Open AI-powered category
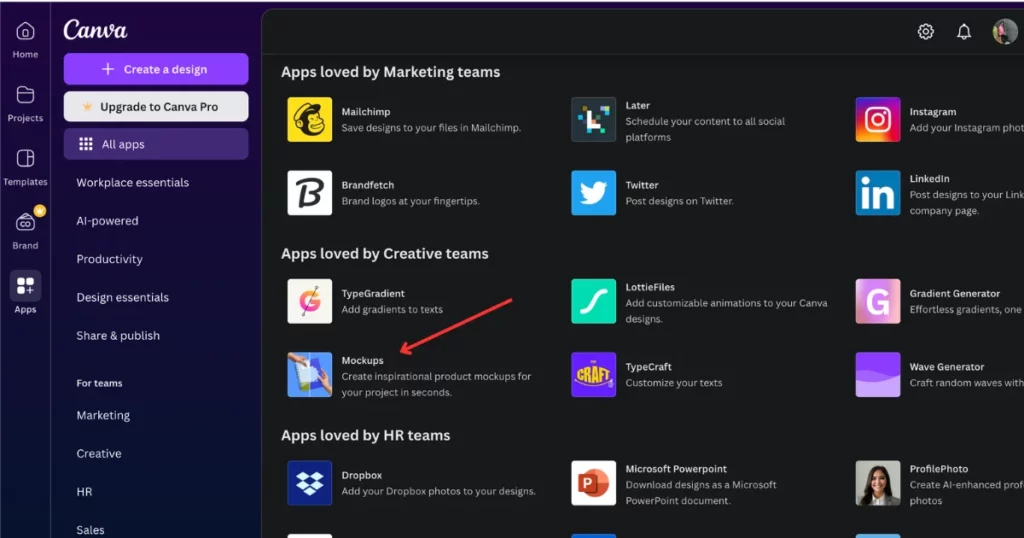 coord(107,221)
